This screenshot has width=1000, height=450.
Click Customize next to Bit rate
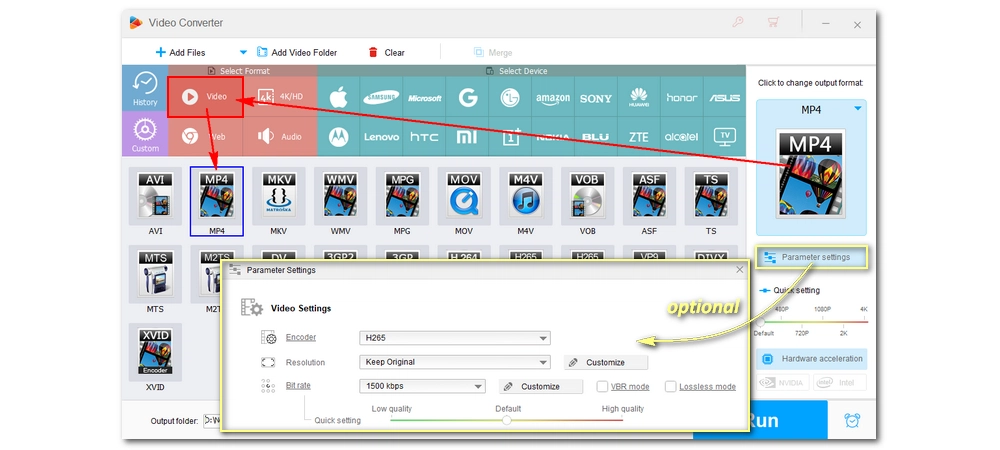click(541, 386)
